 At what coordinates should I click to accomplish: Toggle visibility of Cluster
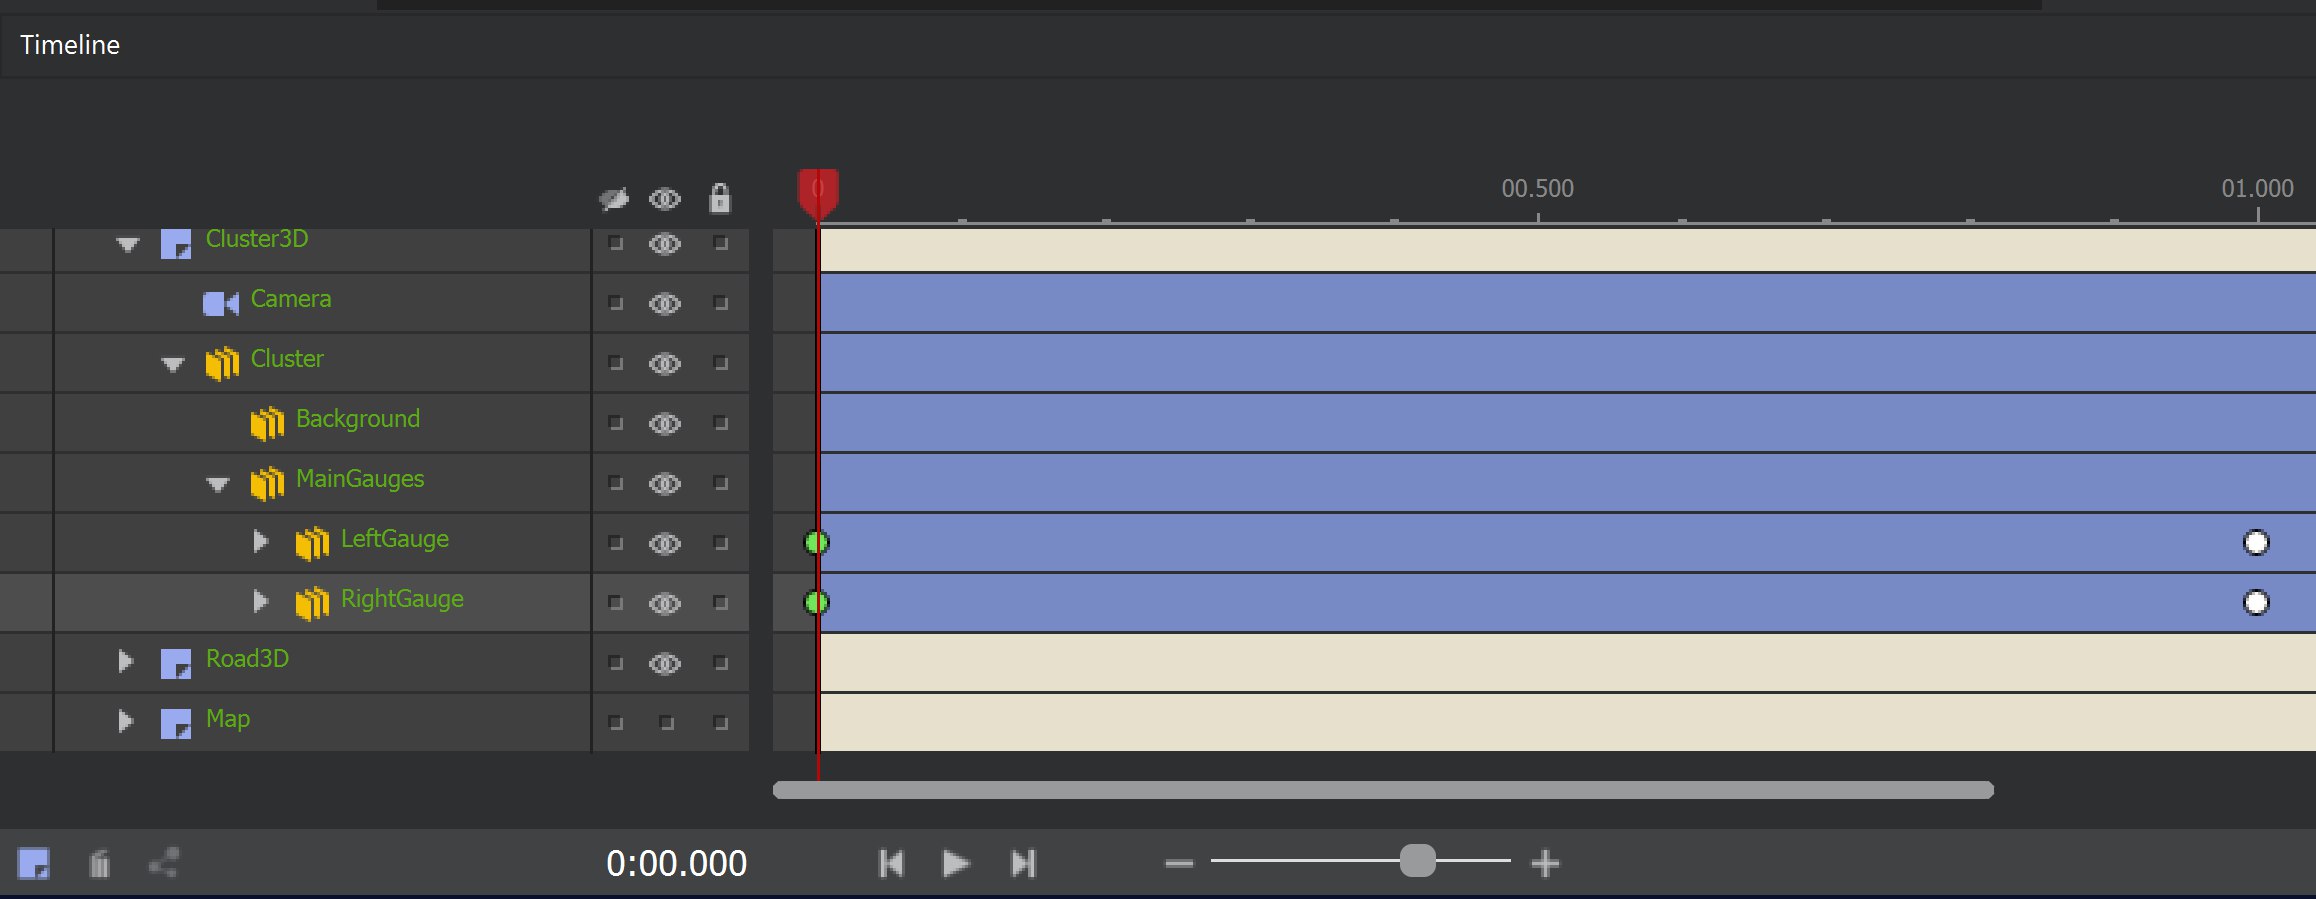(665, 363)
